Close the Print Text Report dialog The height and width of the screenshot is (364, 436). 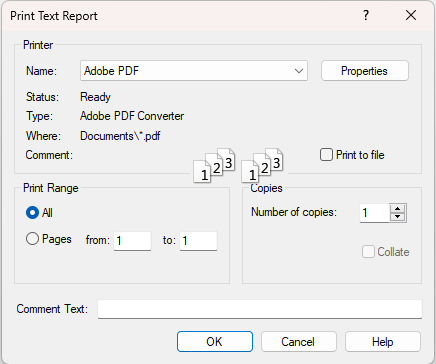(411, 15)
